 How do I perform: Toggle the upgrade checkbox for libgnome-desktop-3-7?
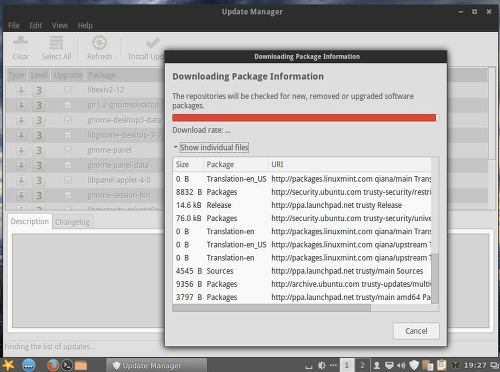pyautogui.click(x=68, y=135)
